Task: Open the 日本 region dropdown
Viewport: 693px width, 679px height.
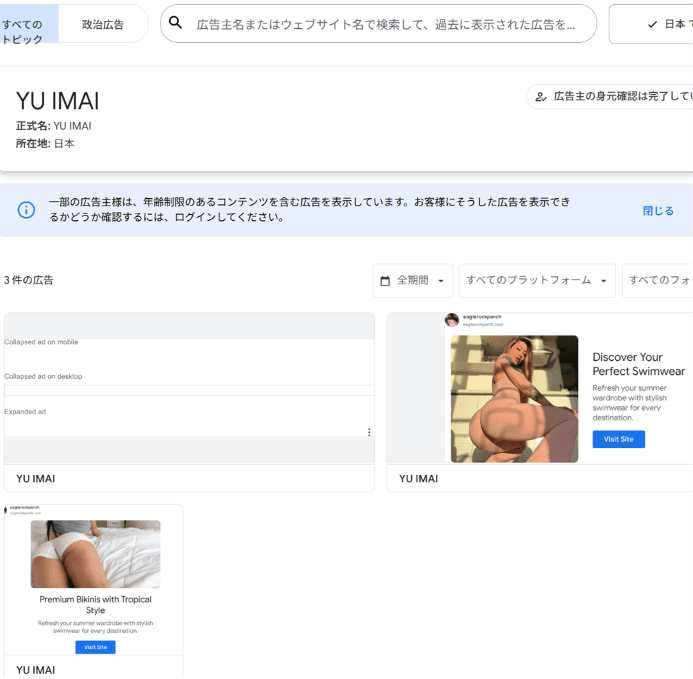Action: tap(651, 24)
